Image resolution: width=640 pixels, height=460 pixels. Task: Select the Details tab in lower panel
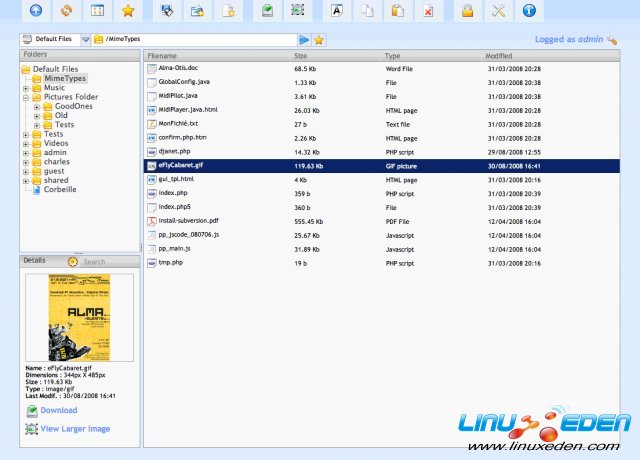pos(34,260)
